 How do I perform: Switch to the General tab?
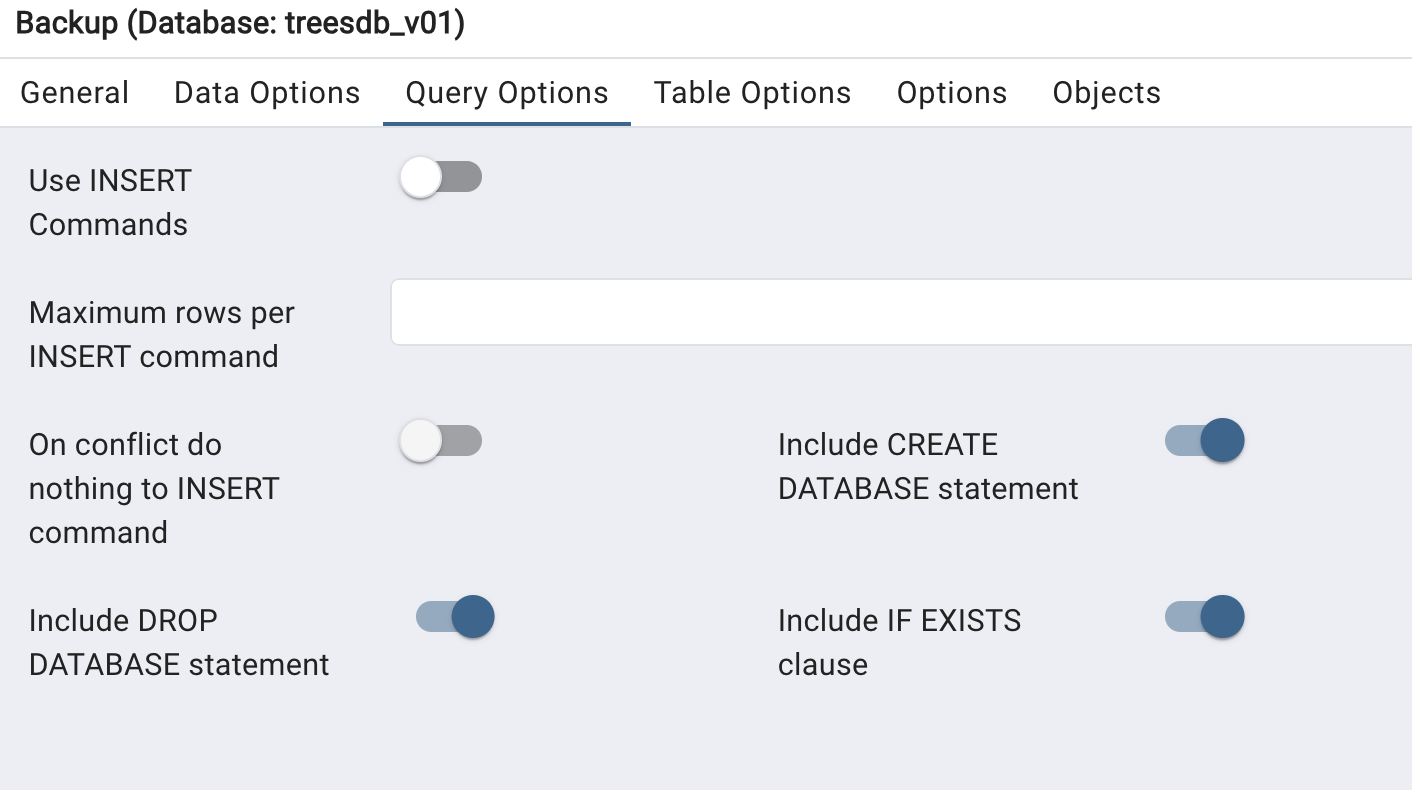point(75,93)
